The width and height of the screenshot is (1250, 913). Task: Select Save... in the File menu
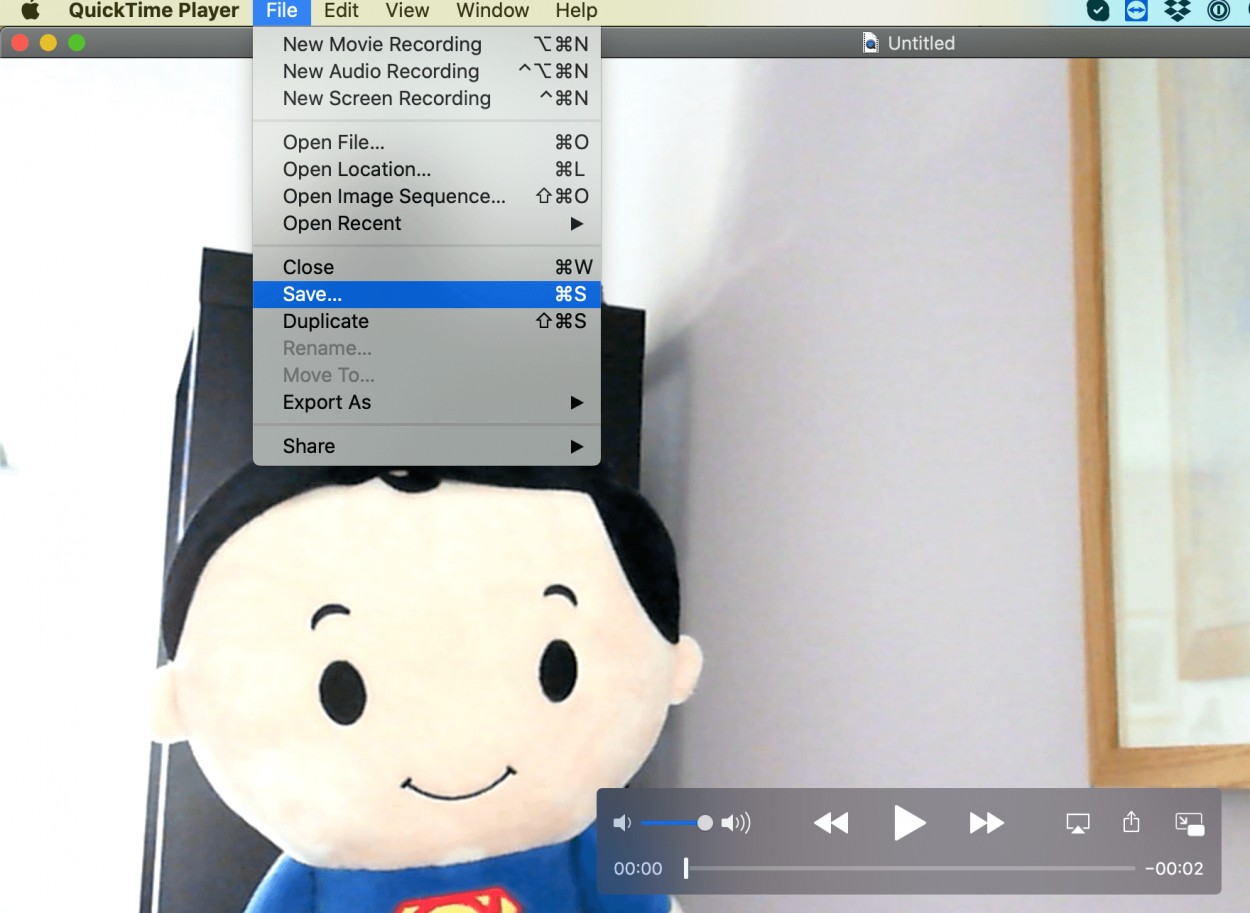(x=427, y=294)
